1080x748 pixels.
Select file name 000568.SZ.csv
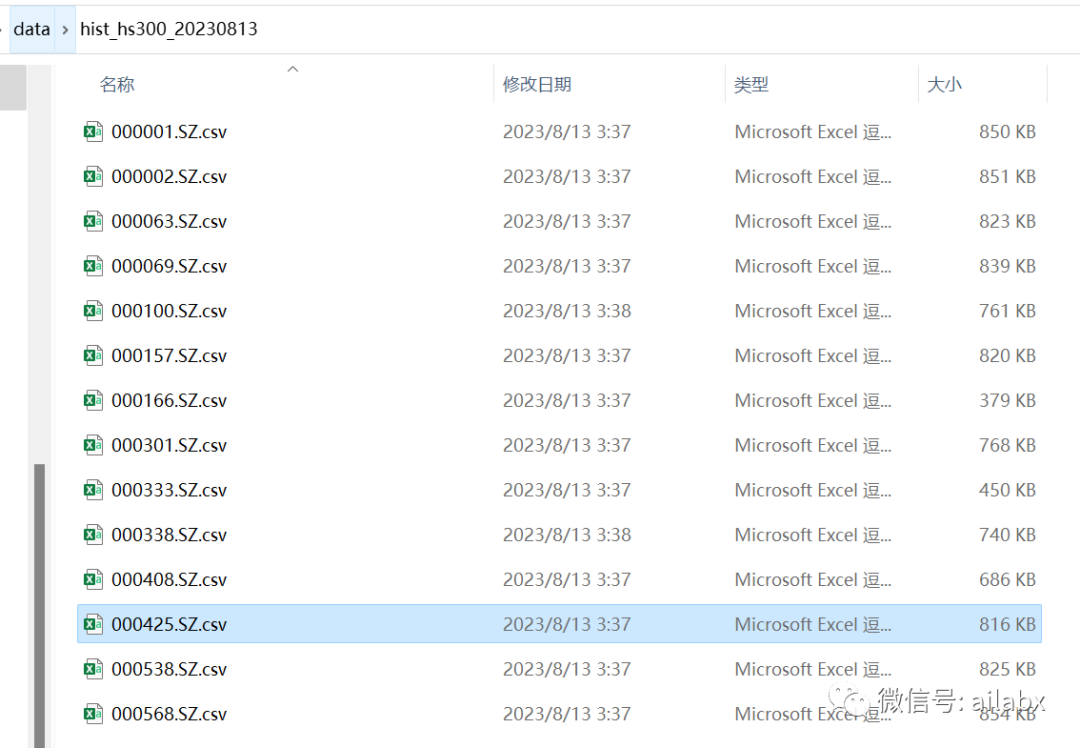pos(169,714)
